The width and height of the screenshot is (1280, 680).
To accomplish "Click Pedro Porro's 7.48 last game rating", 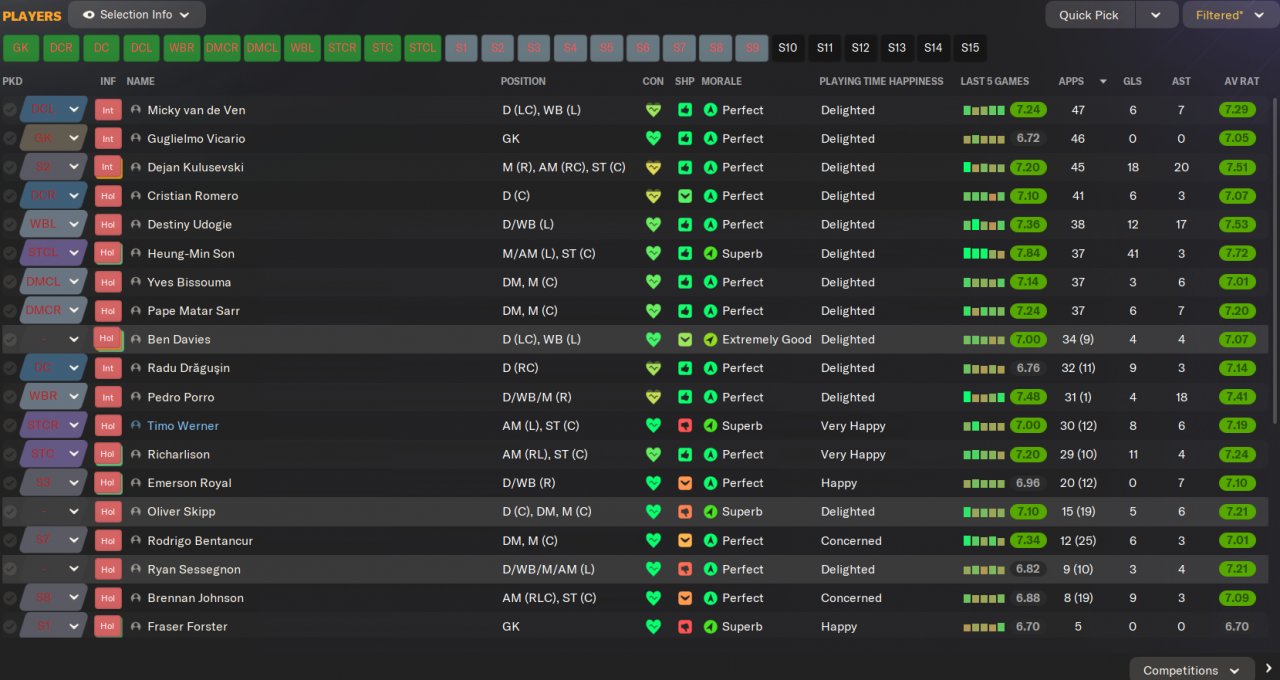I will [1028, 397].
